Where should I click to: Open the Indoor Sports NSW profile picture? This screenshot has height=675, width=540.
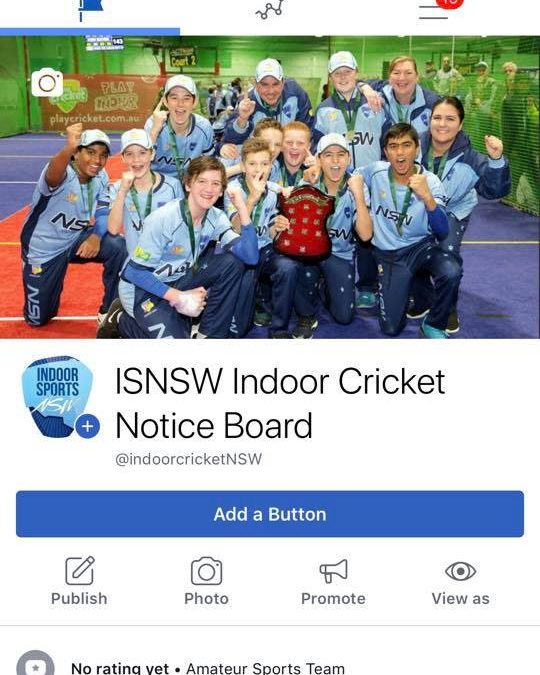tap(57, 396)
